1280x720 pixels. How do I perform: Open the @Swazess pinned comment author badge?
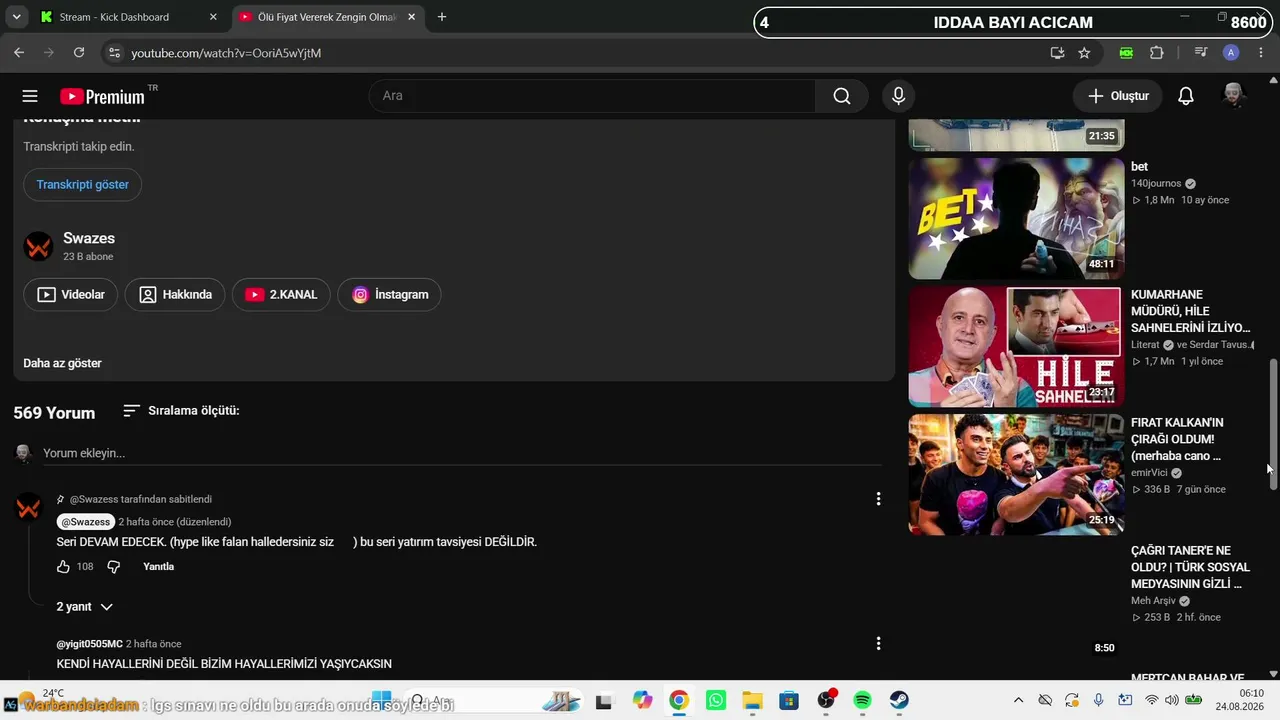(x=86, y=522)
